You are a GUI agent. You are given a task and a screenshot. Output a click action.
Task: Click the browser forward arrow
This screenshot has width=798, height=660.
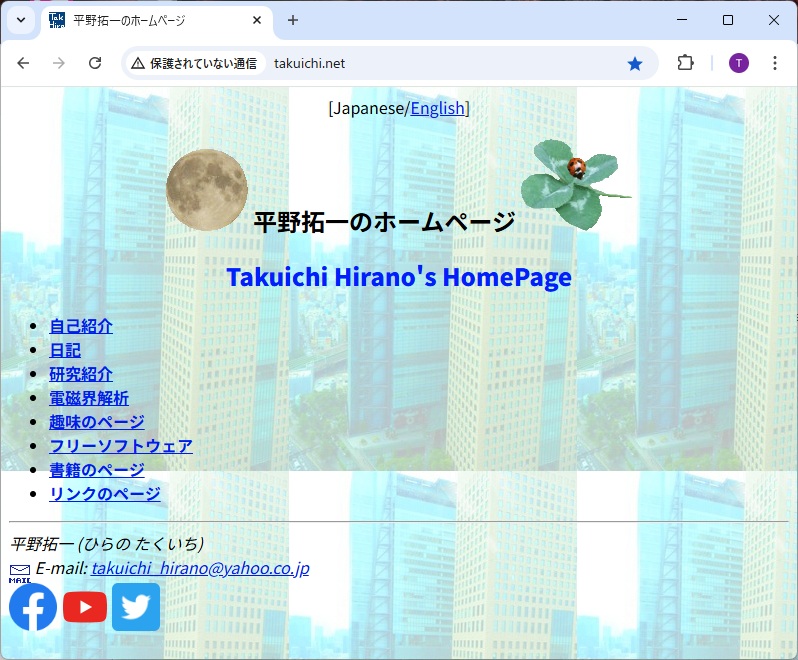pos(59,63)
